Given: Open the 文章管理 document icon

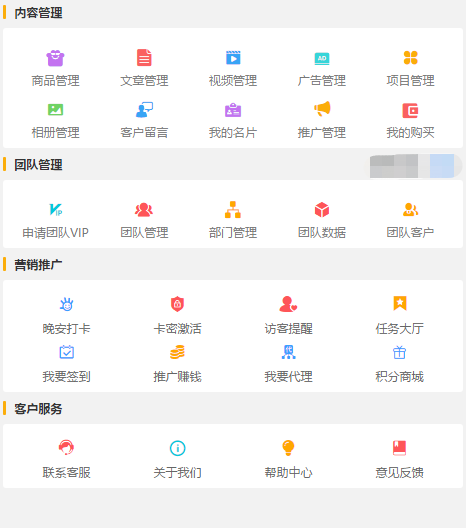Looking at the screenshot, I should [144, 58].
